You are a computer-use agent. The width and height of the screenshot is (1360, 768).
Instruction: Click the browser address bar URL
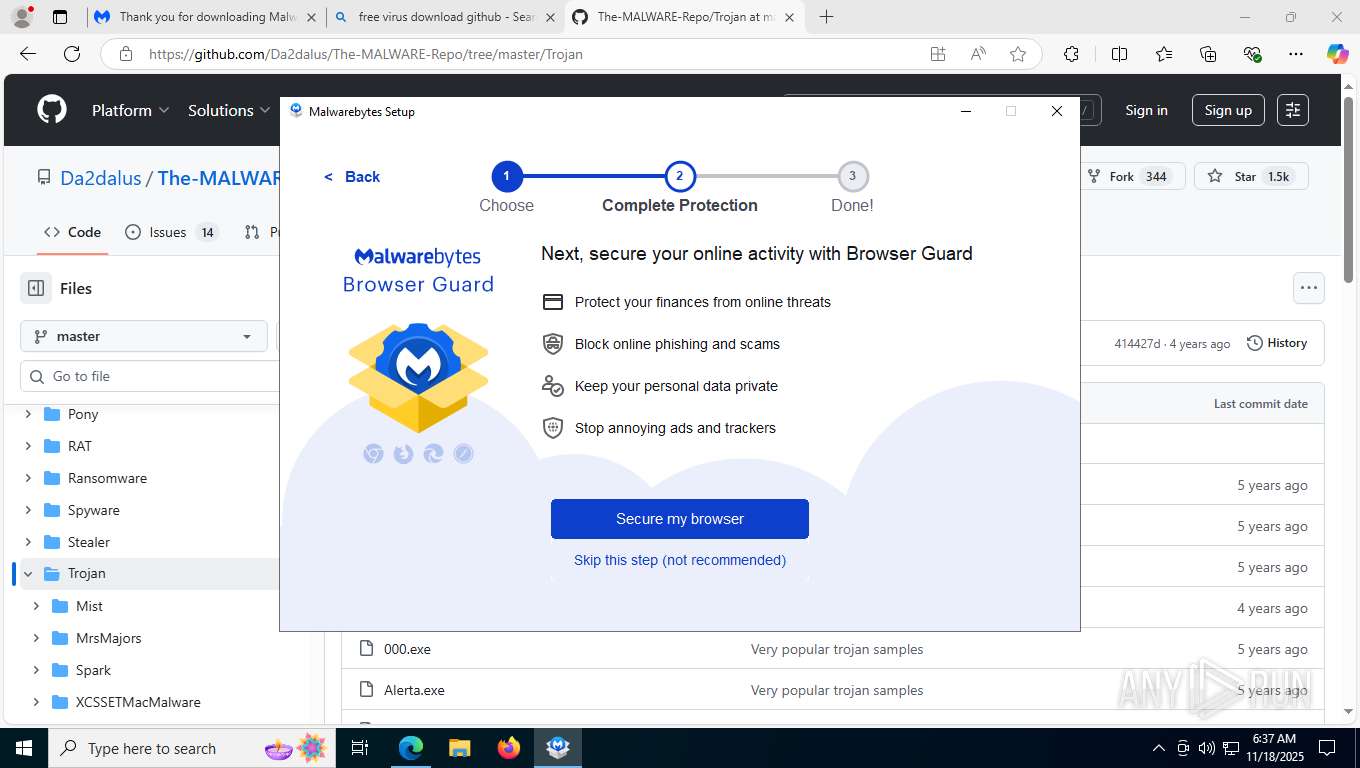(366, 54)
